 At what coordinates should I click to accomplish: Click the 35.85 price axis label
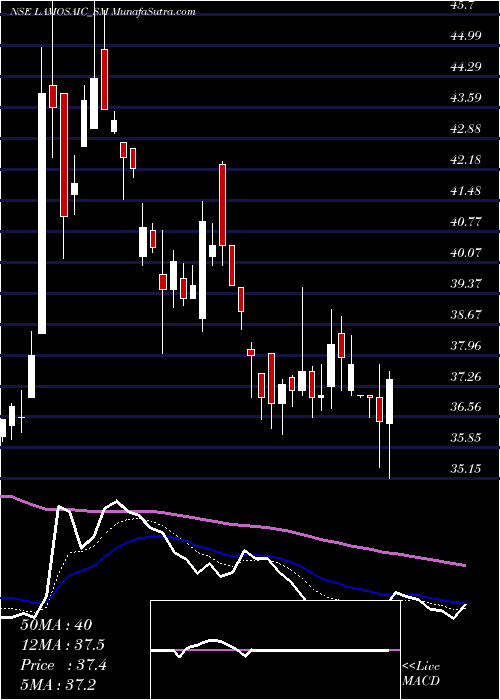(x=467, y=438)
